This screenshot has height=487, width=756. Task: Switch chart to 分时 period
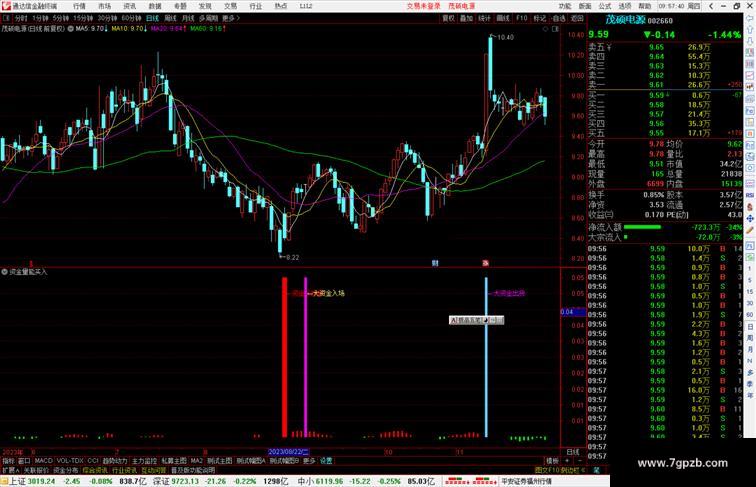coord(21,18)
